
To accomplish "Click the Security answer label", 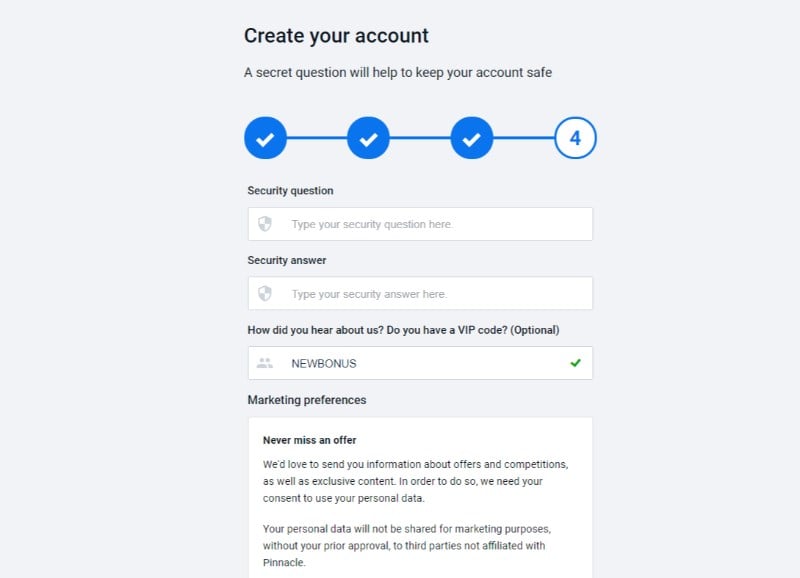I will (287, 260).
